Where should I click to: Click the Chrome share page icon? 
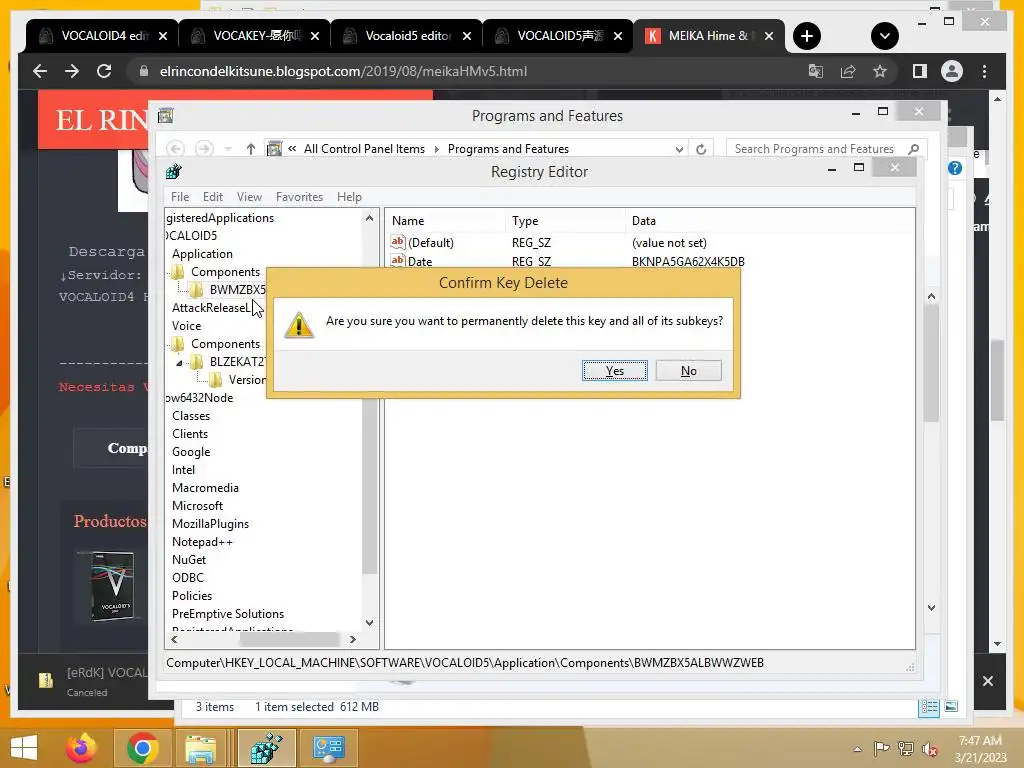point(848,71)
